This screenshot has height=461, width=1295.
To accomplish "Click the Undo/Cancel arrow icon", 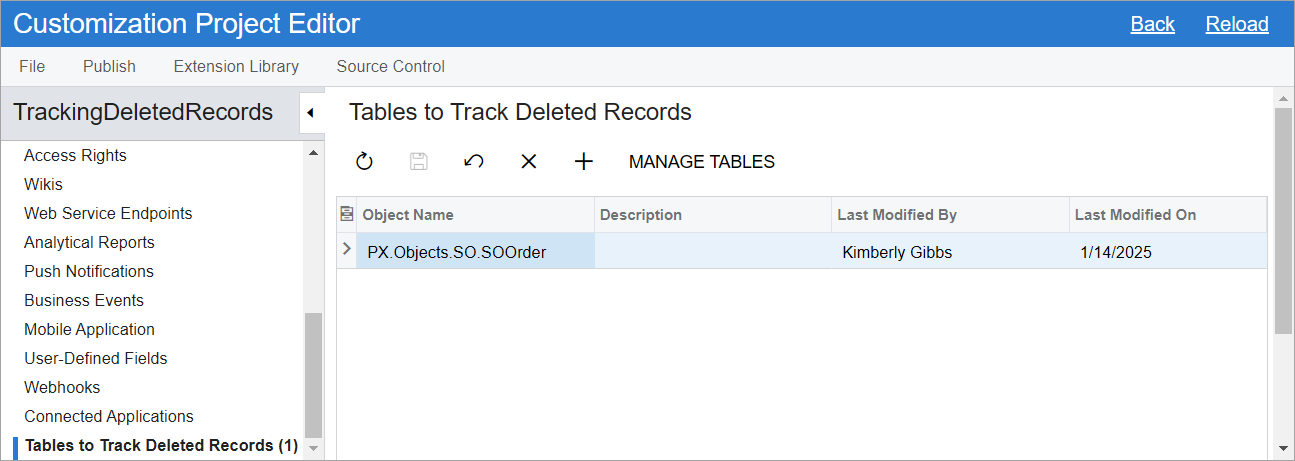I will pyautogui.click(x=474, y=162).
